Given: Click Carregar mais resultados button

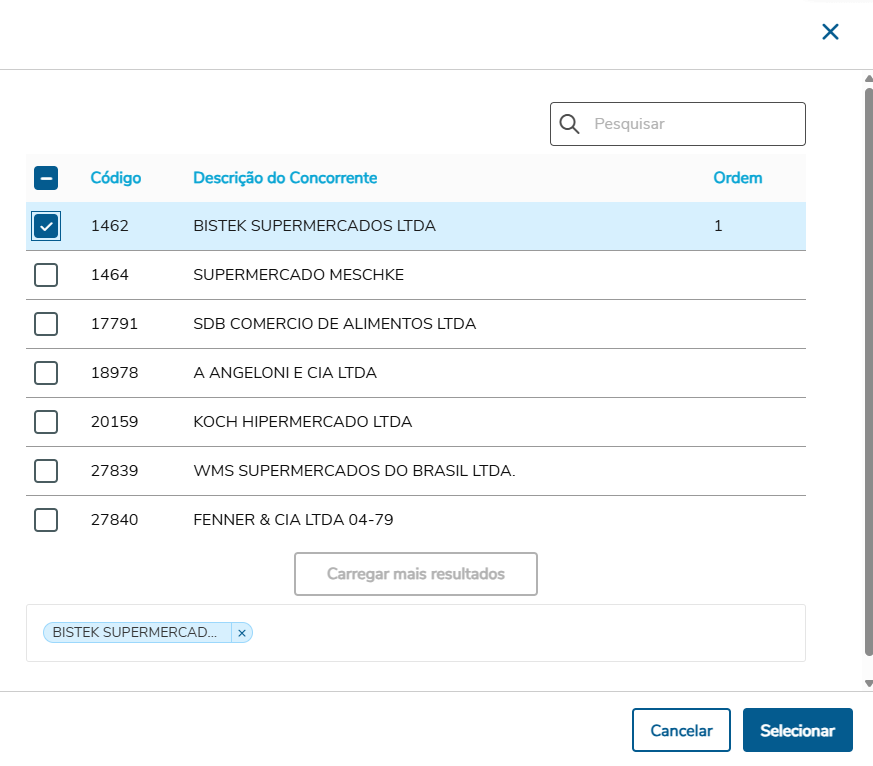Looking at the screenshot, I should click(x=416, y=574).
